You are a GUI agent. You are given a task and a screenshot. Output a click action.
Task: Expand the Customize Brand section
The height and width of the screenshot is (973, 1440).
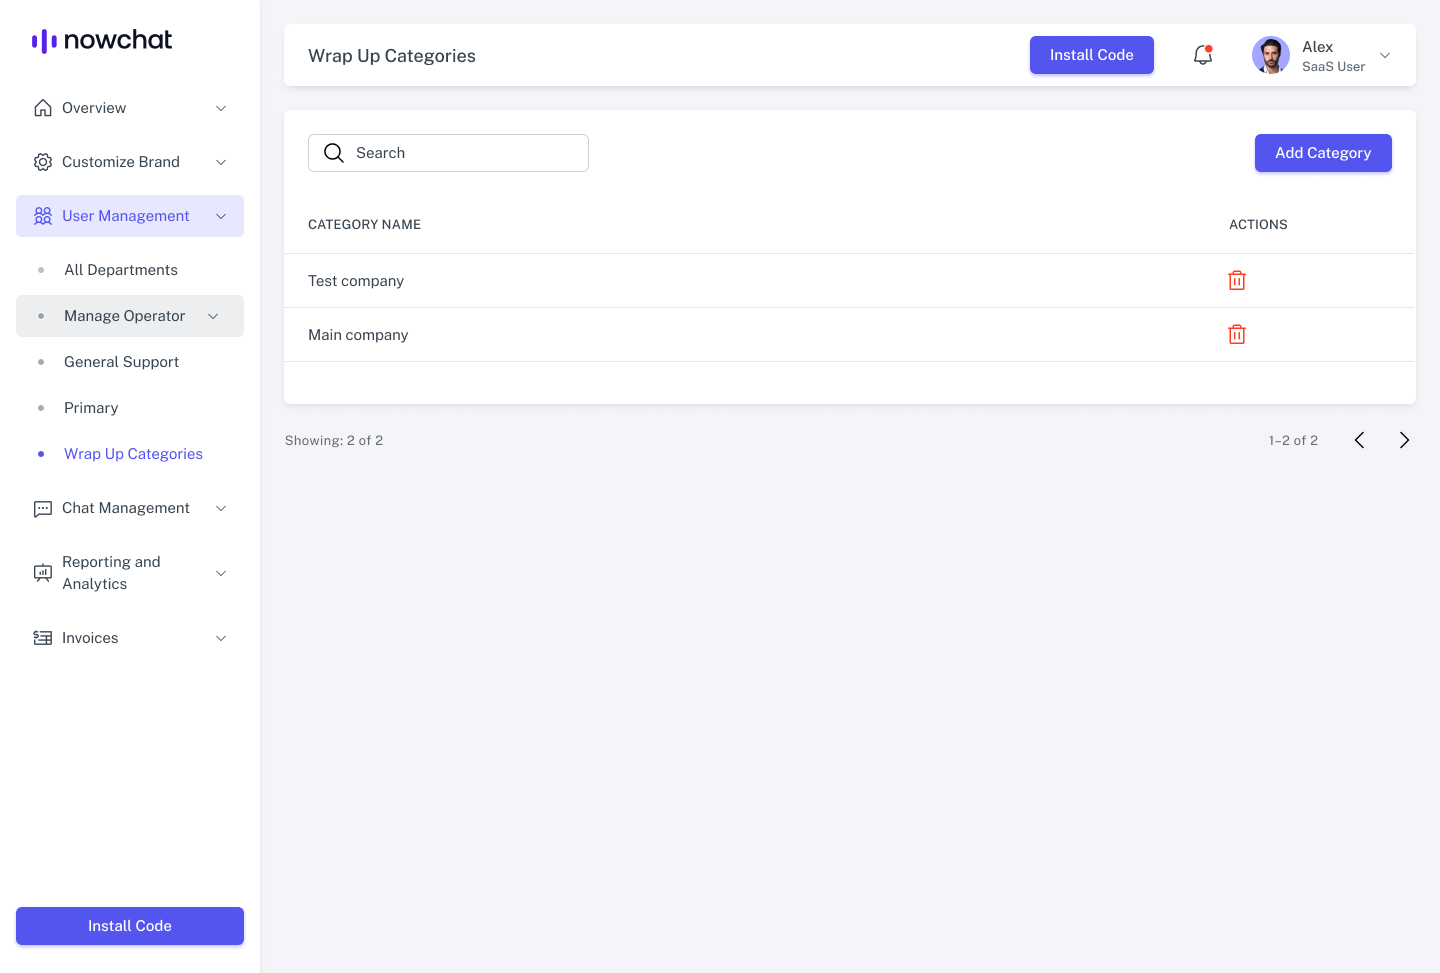click(x=130, y=162)
